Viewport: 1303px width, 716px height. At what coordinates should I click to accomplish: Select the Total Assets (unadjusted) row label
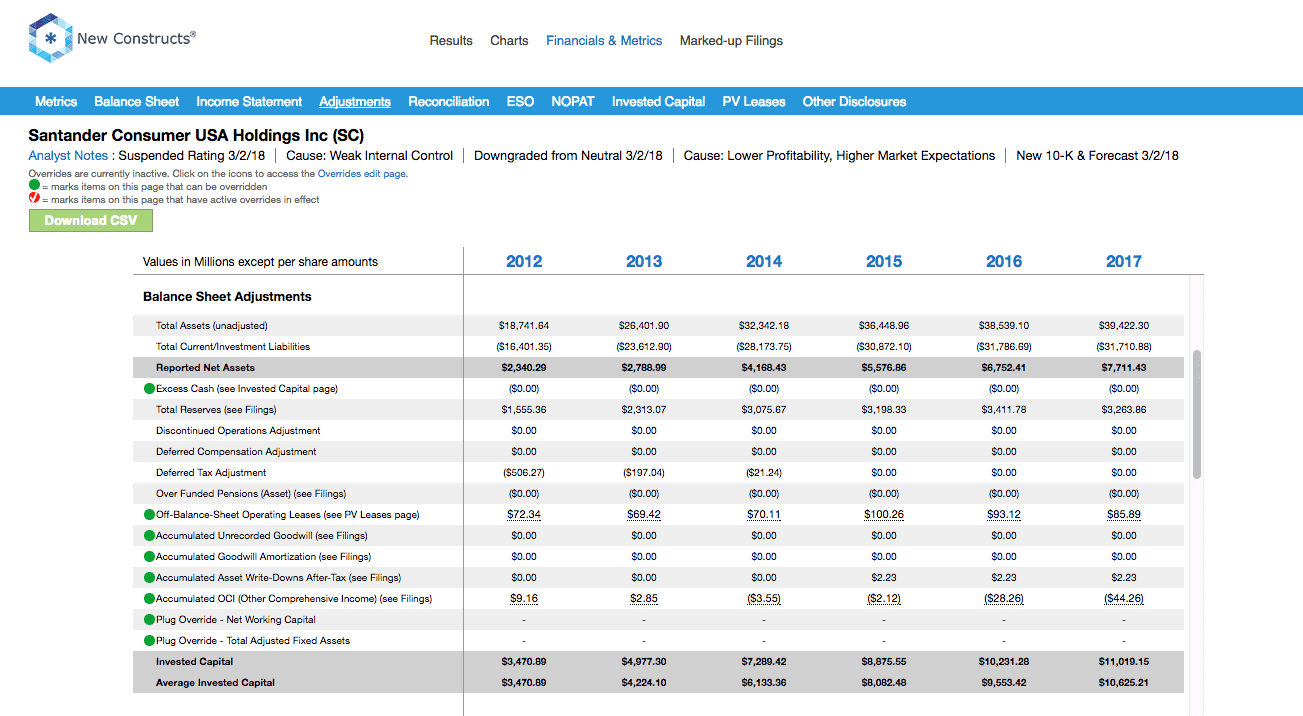(212, 325)
